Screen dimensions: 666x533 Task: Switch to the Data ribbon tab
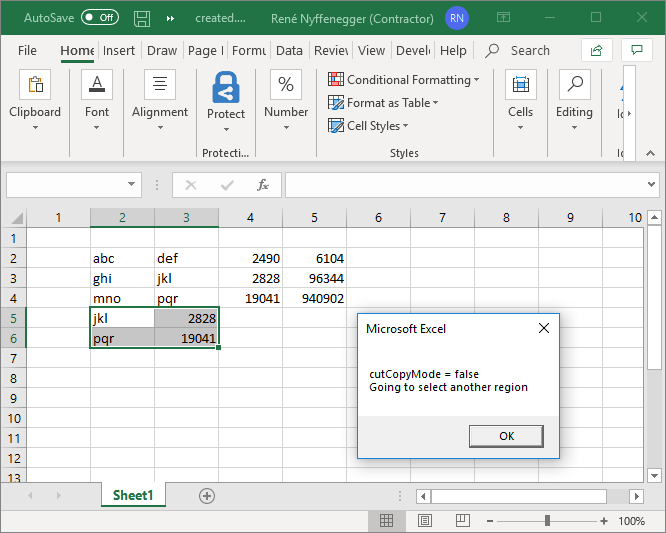point(289,51)
